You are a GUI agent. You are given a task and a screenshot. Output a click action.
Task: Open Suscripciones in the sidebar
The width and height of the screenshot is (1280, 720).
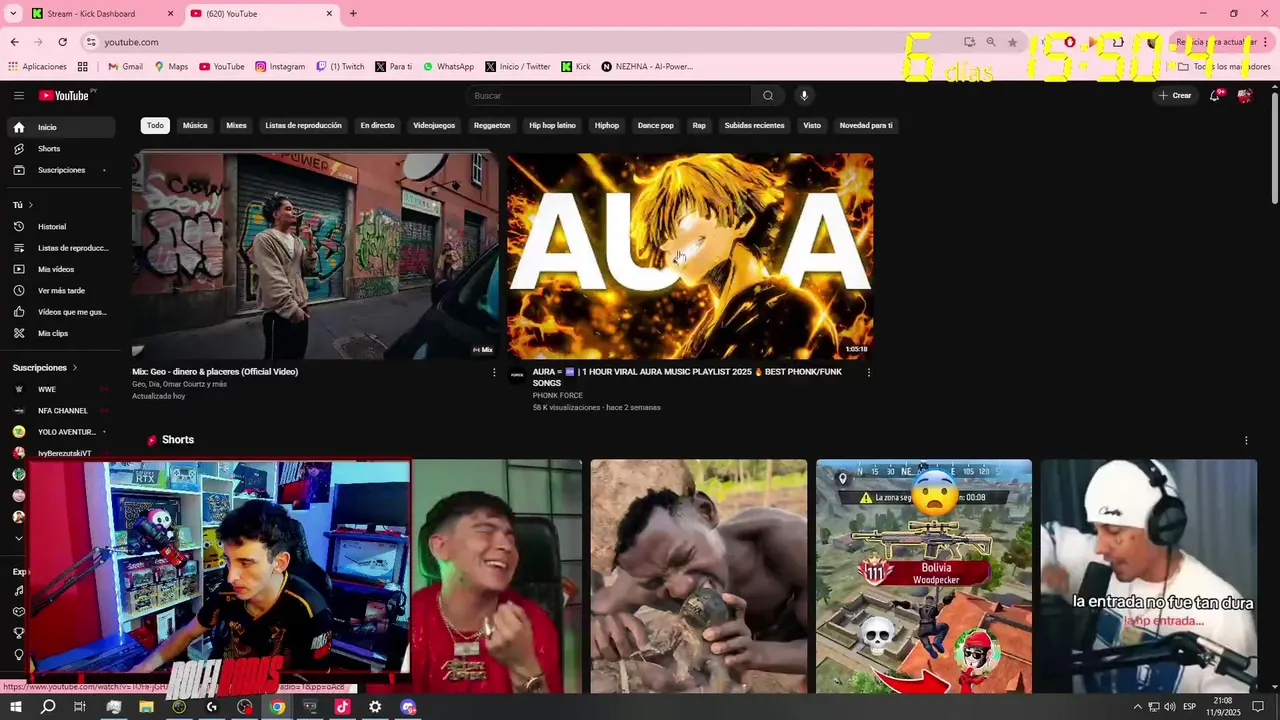click(61, 170)
